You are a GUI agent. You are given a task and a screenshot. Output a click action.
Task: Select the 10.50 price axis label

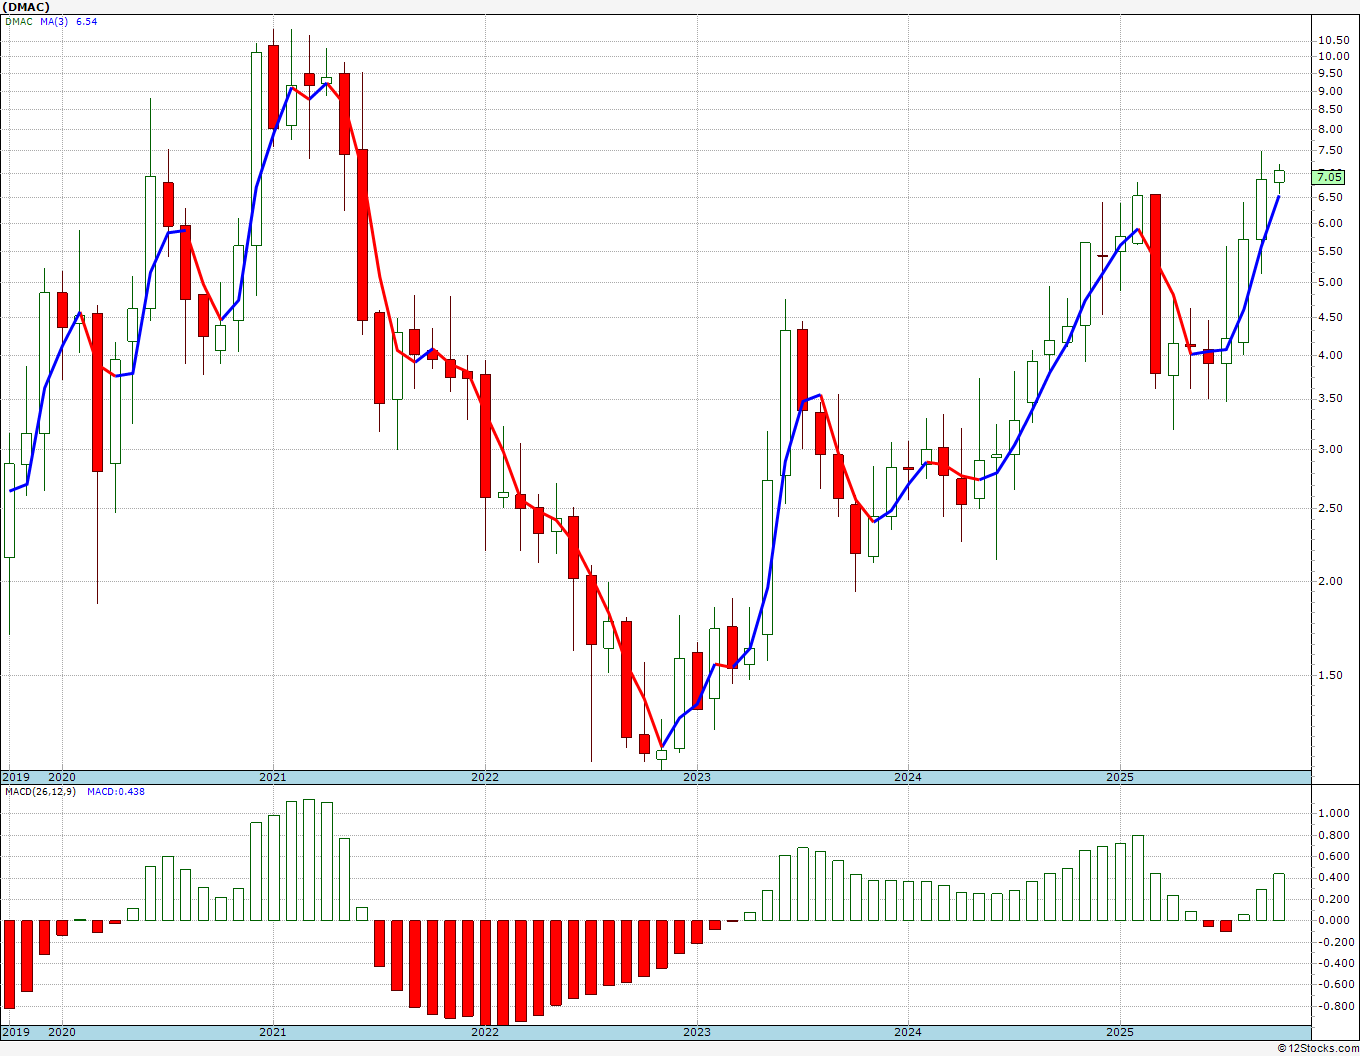(x=1332, y=40)
